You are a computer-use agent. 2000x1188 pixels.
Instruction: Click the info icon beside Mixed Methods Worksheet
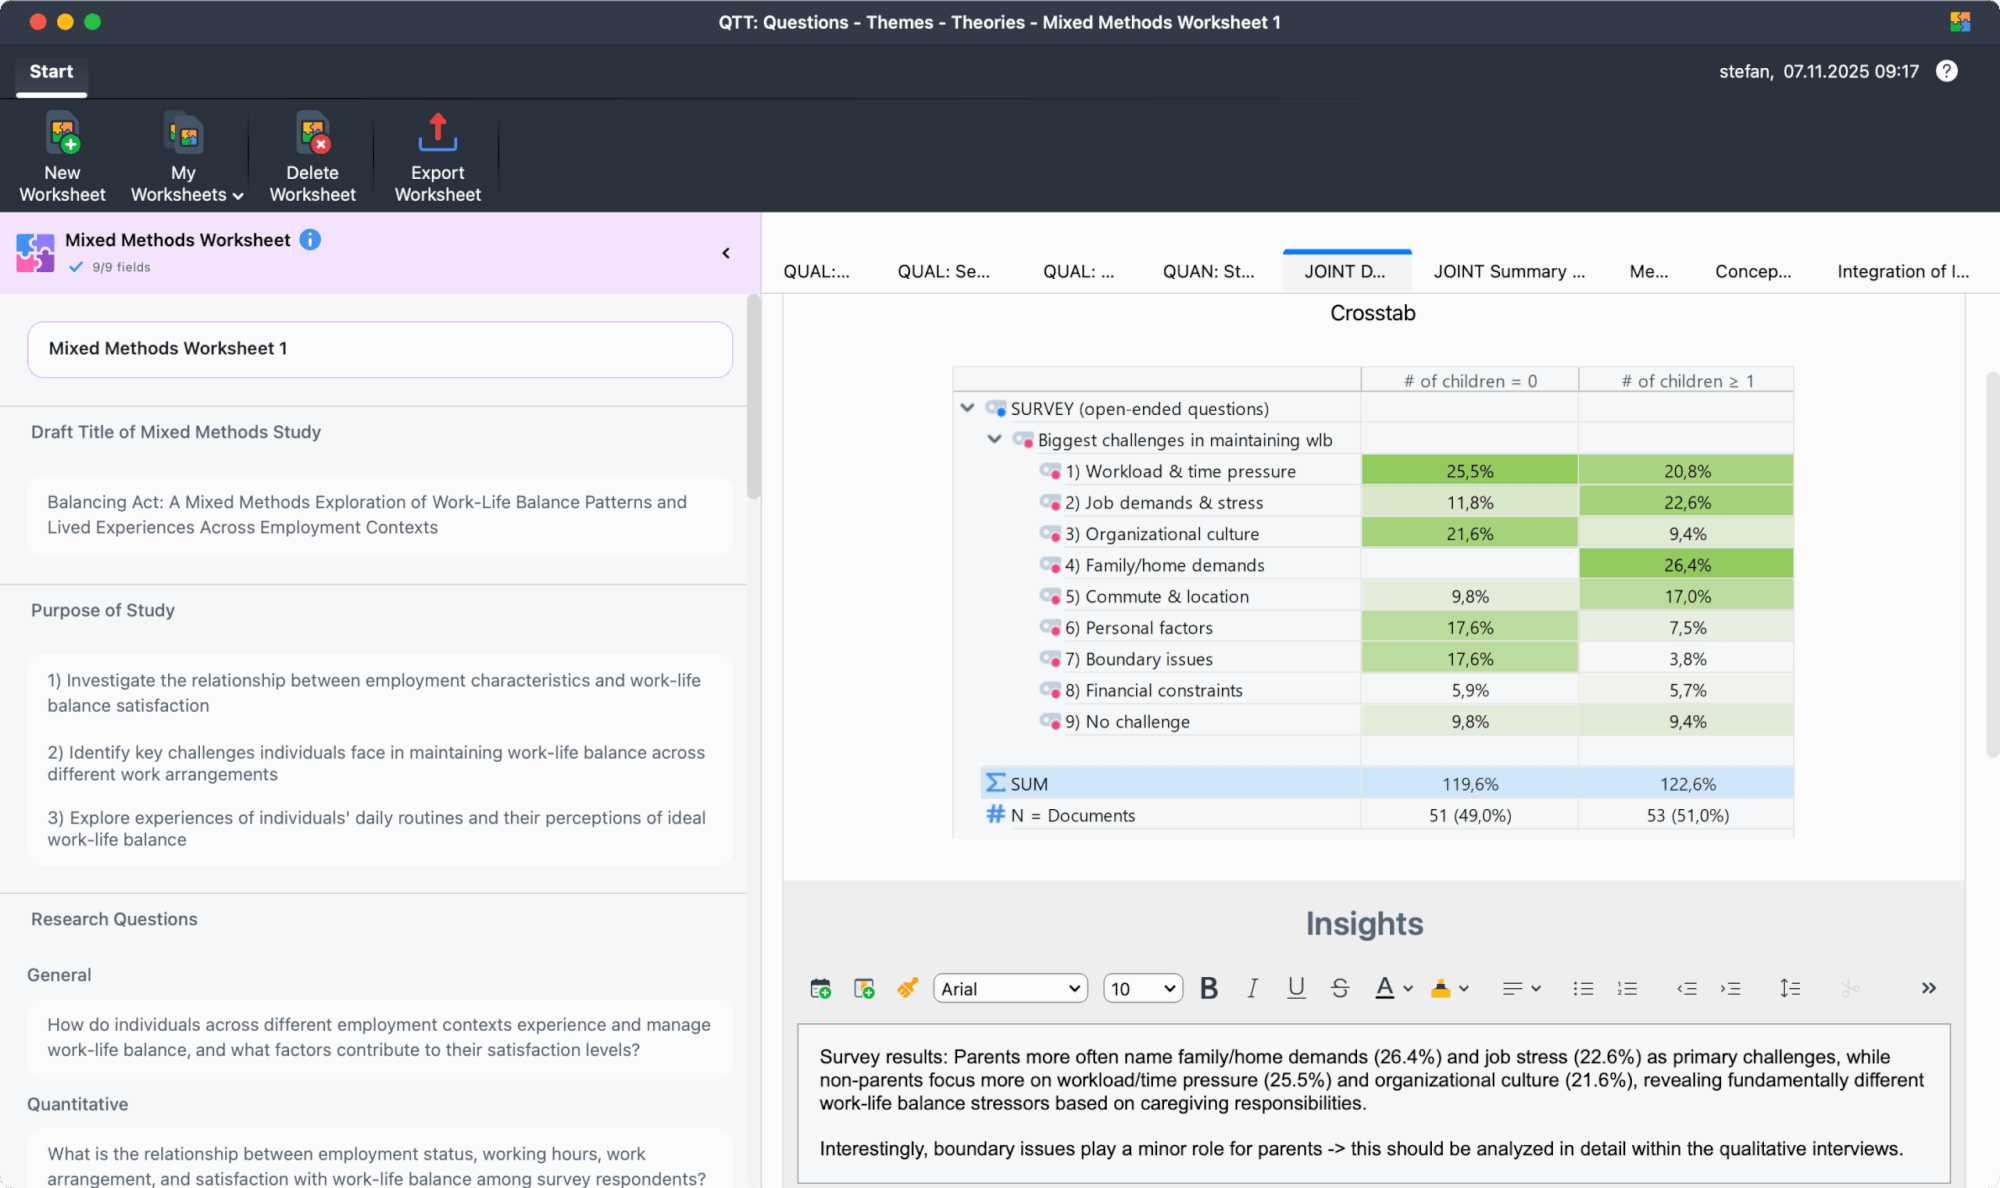point(311,240)
